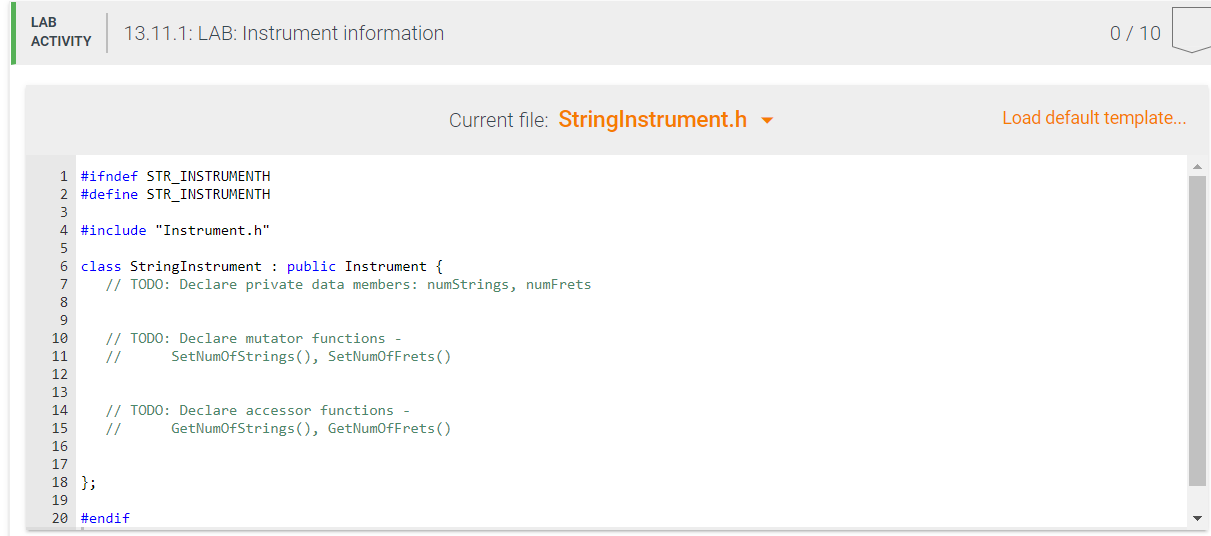1211x536 pixels.
Task: Click the '#endif' code line
Action: (105, 518)
